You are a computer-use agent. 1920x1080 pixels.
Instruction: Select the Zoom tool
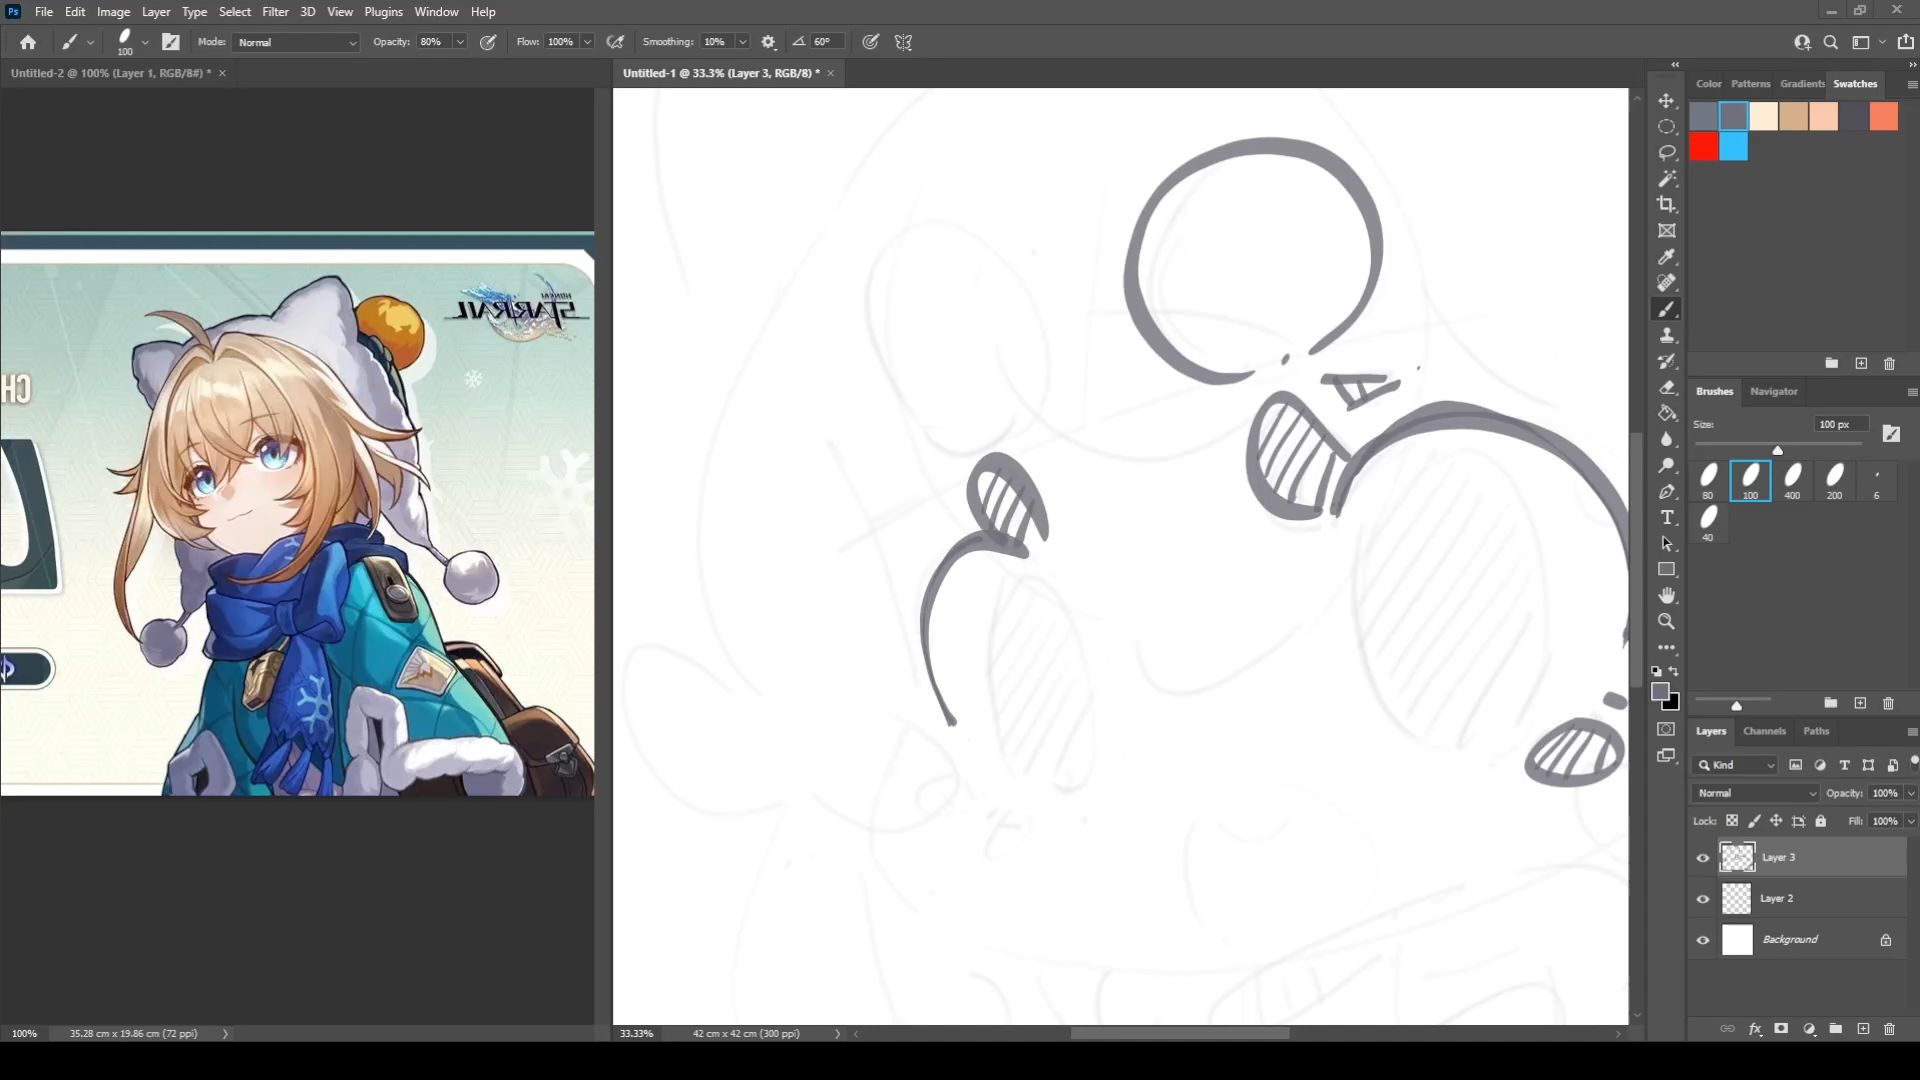(1666, 621)
